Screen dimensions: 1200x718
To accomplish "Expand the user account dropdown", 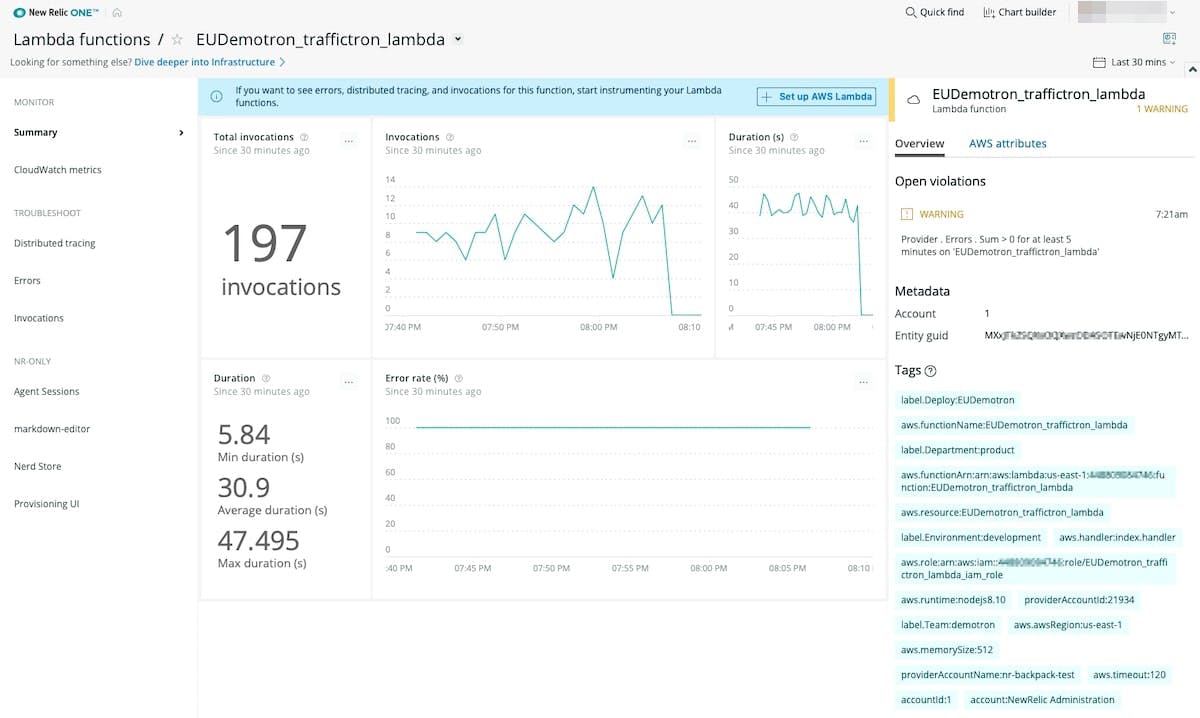I will (1172, 12).
